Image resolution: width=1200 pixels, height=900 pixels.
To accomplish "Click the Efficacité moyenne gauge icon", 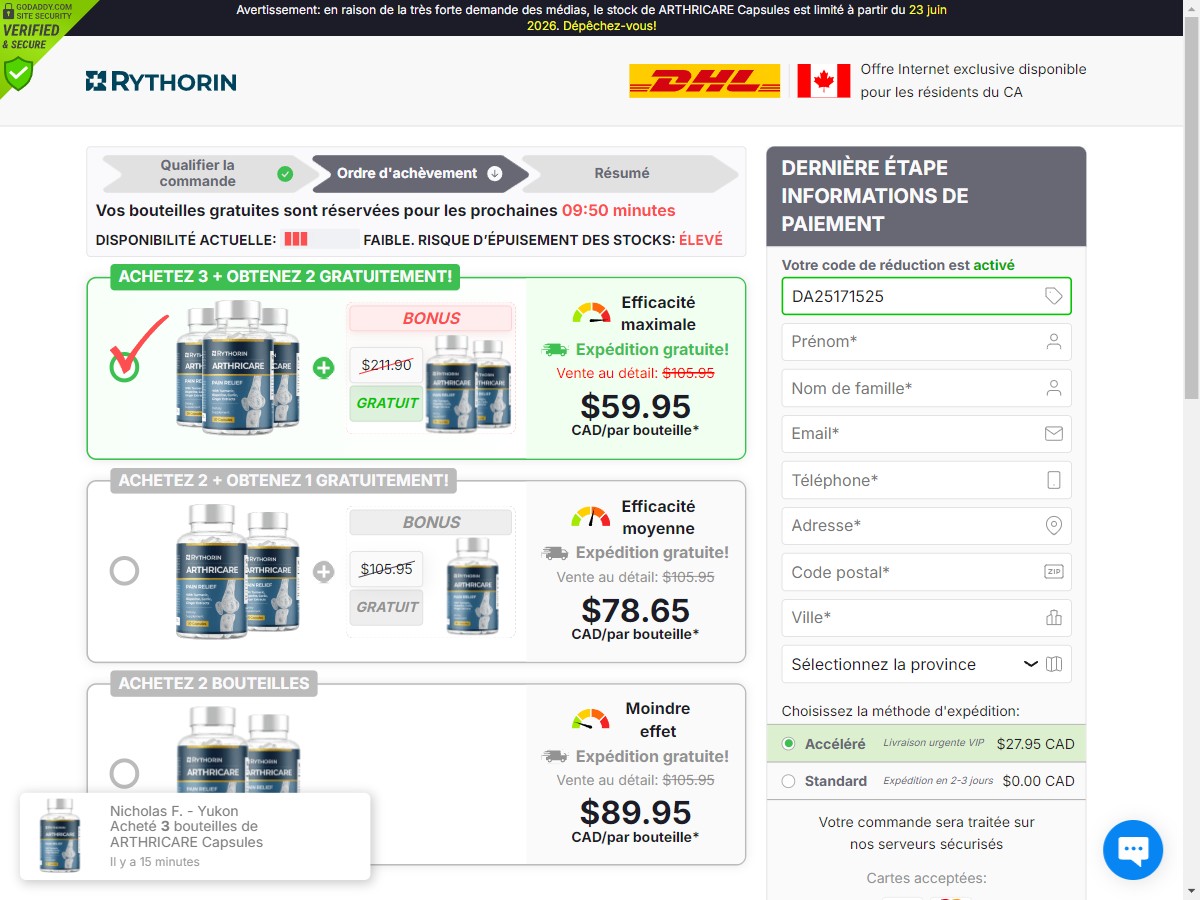I will [x=591, y=517].
